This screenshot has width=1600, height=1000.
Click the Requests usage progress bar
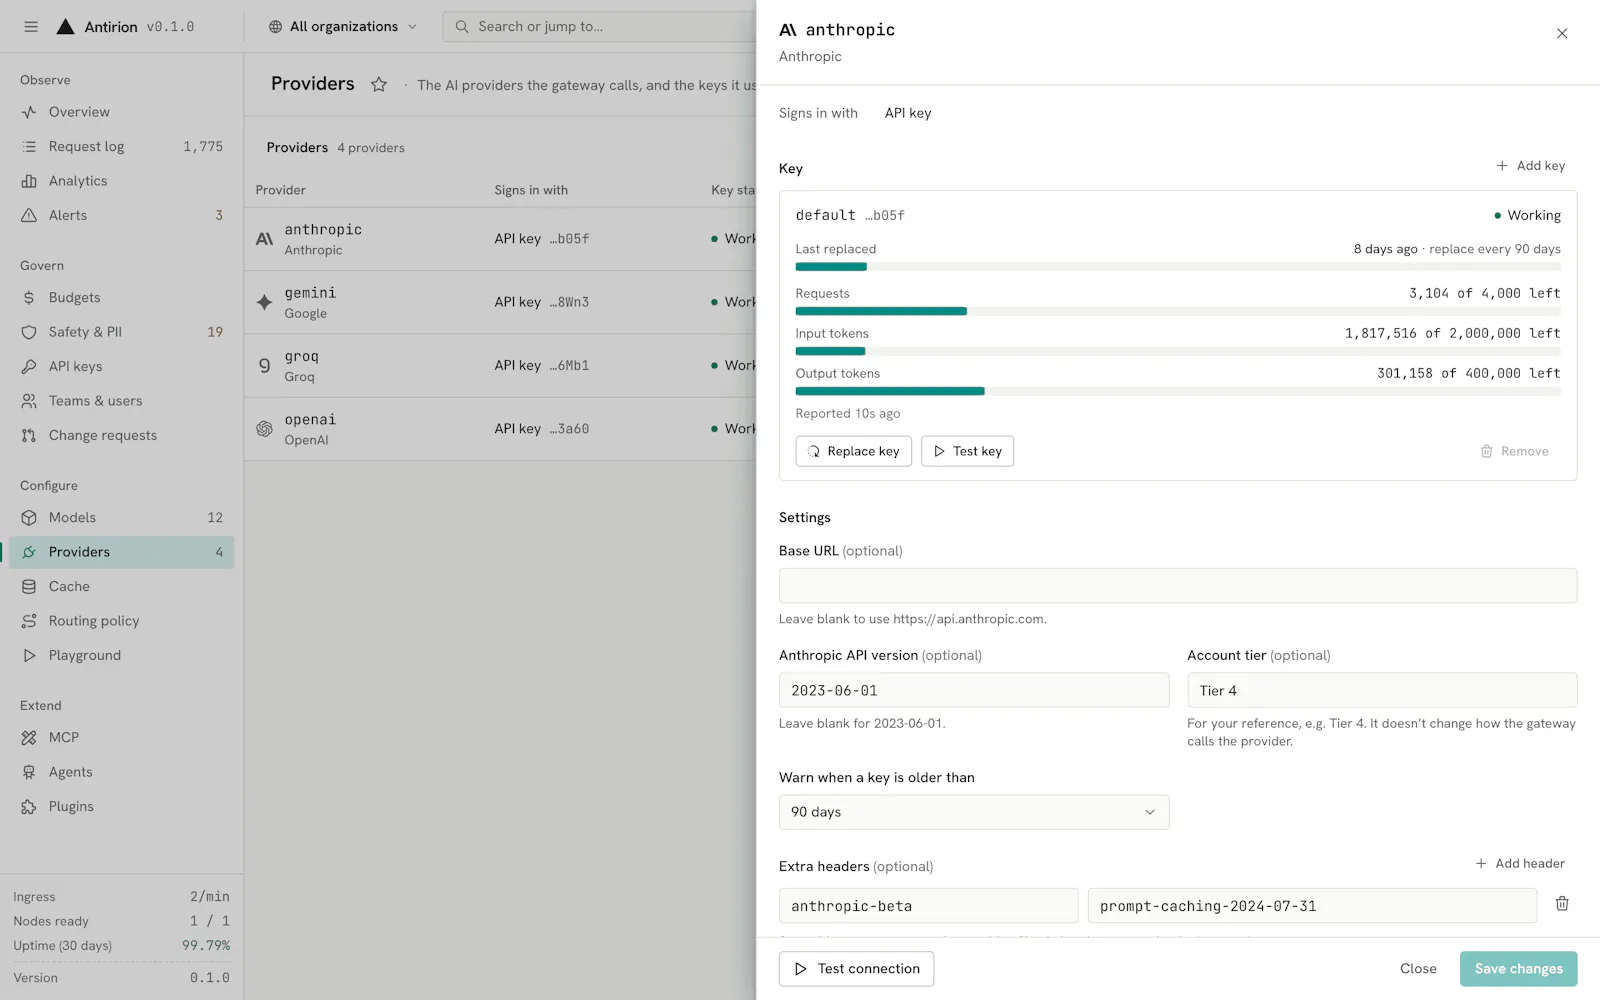[x=1178, y=311]
